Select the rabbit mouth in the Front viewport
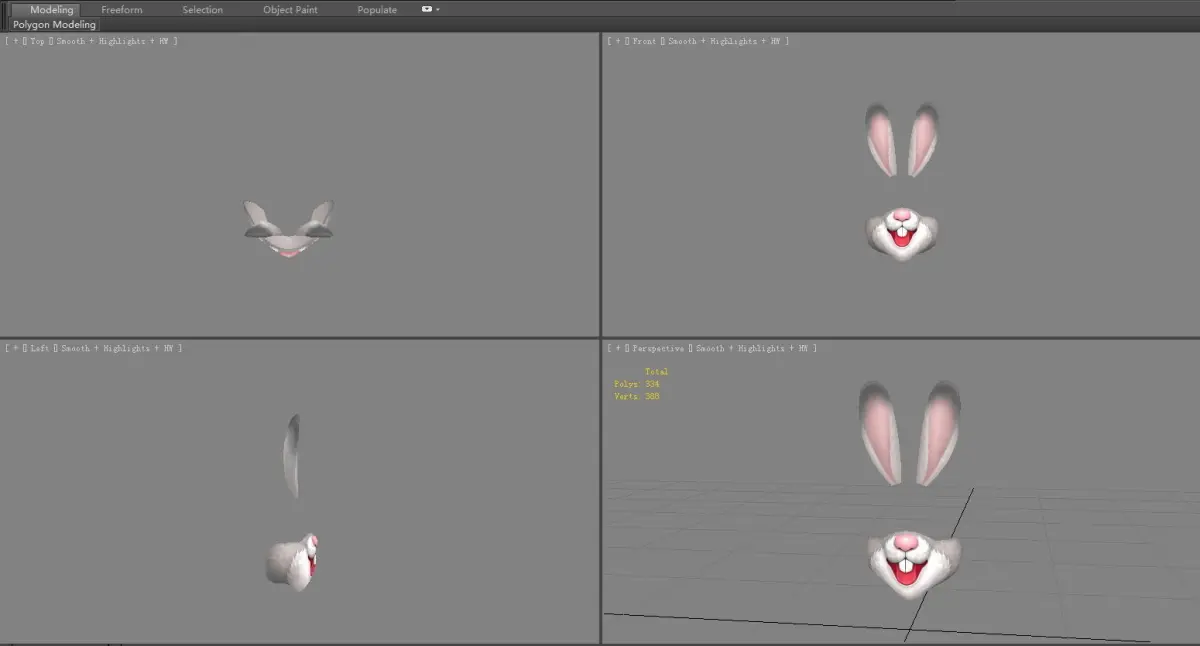Viewport: 1200px width, 646px height. 901,235
